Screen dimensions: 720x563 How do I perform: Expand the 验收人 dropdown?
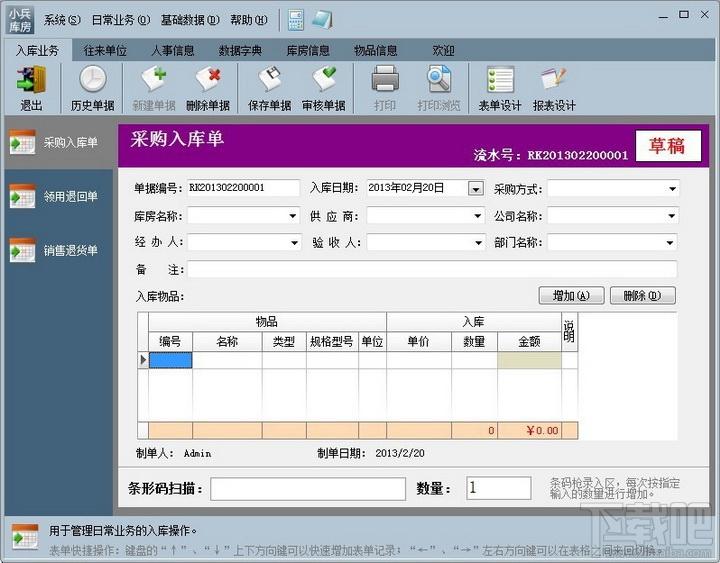[478, 242]
